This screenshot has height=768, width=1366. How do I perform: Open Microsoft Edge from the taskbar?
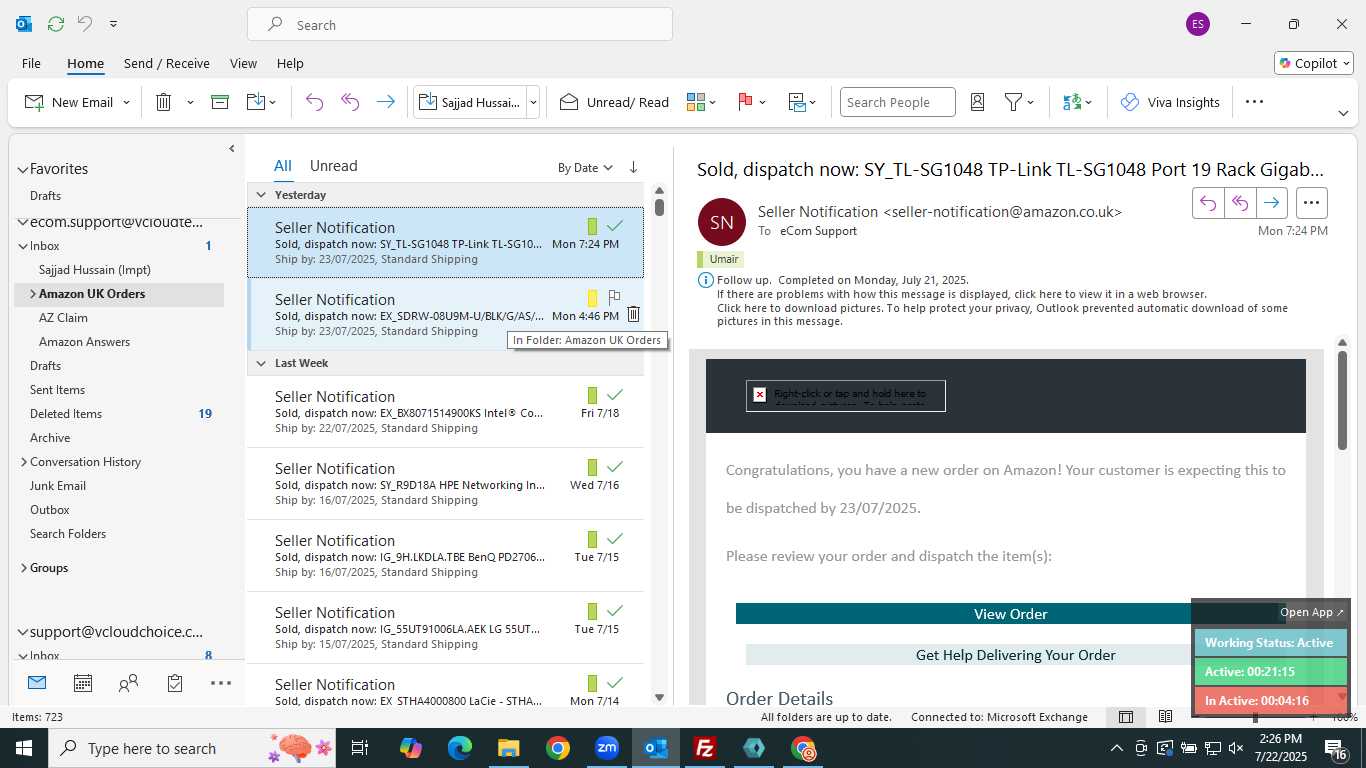click(460, 748)
